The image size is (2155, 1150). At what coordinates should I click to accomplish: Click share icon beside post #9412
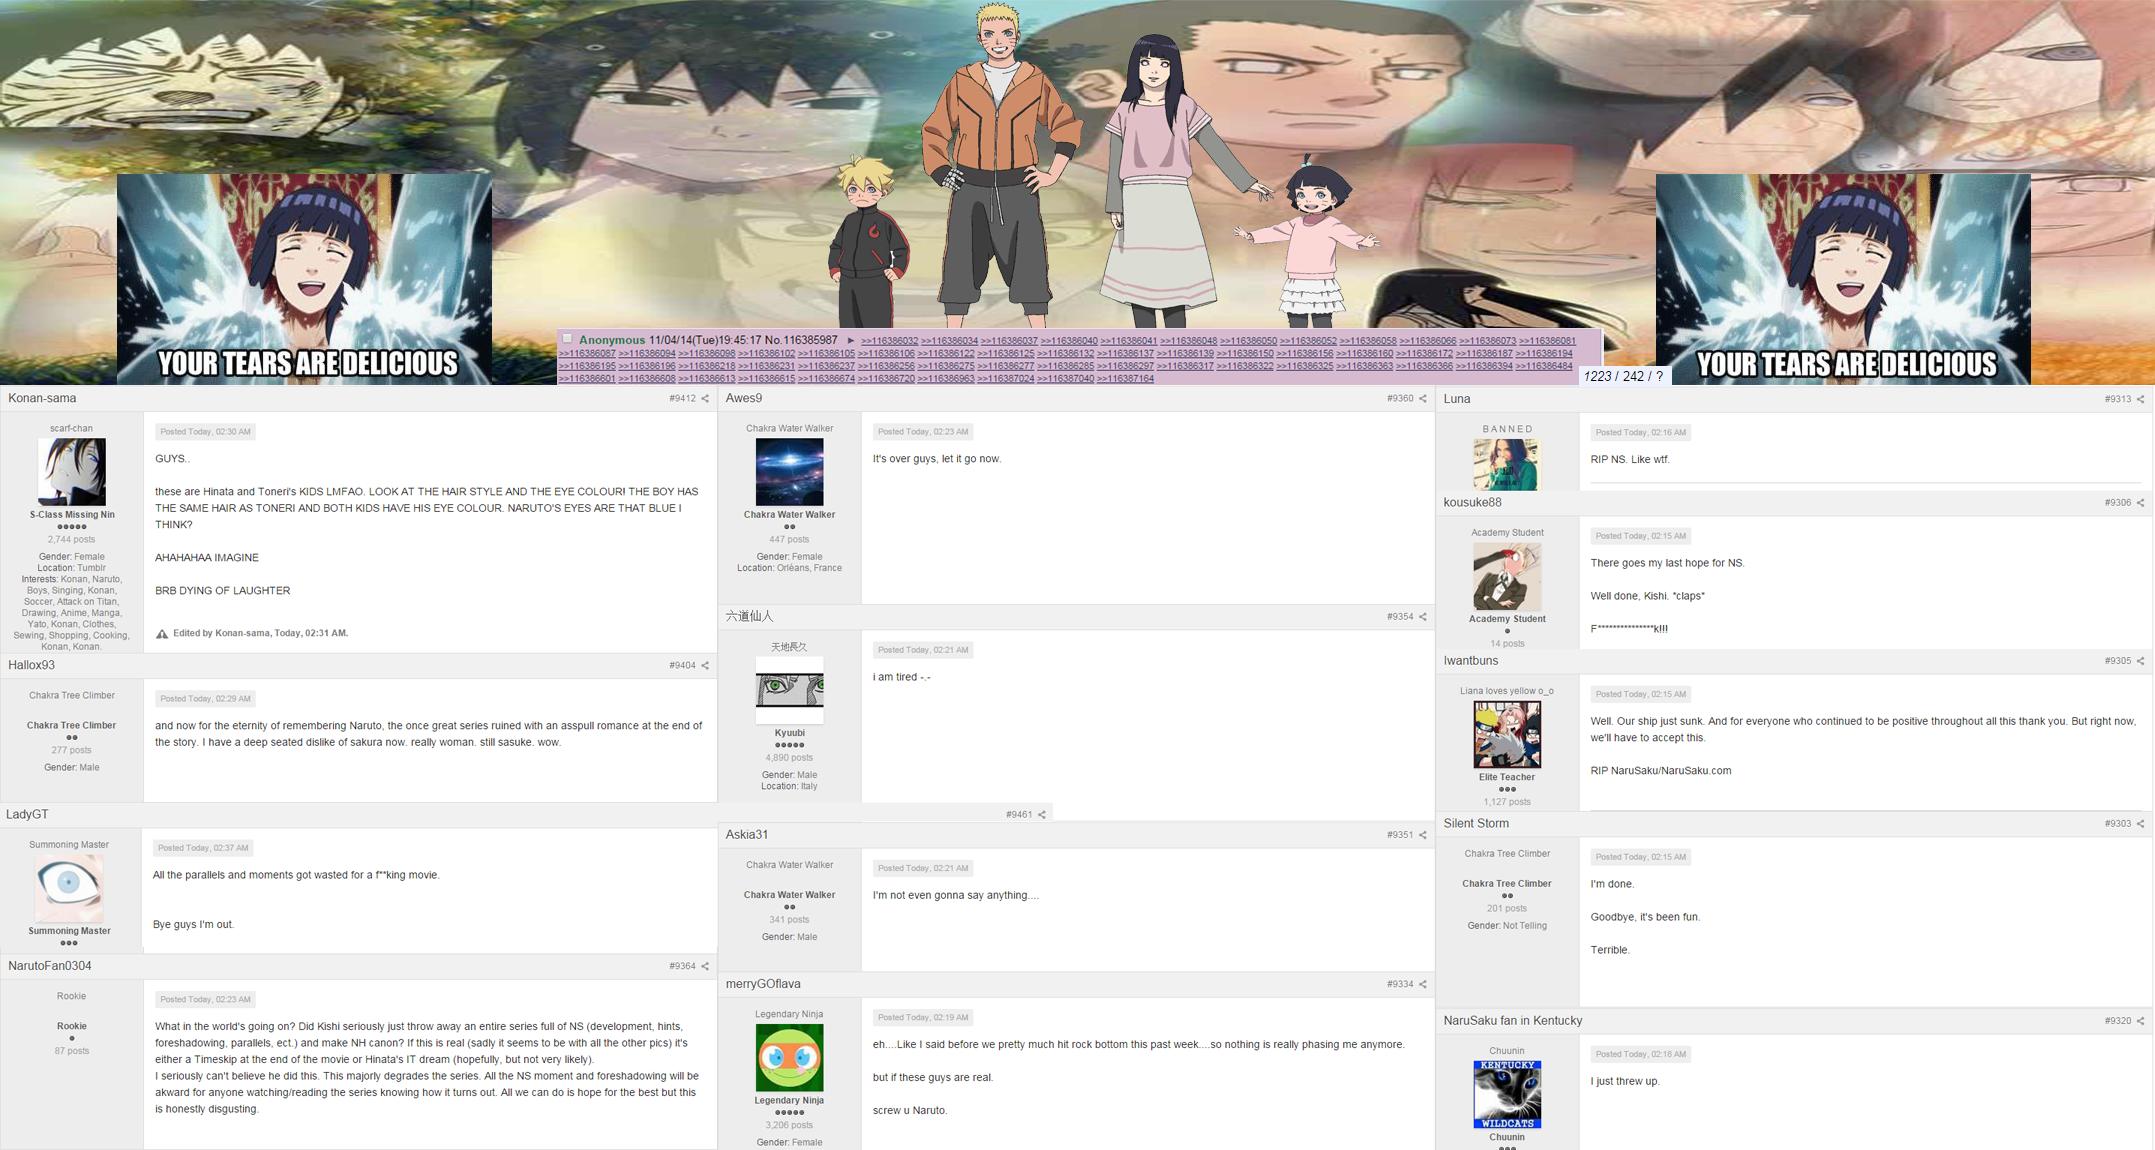click(705, 399)
